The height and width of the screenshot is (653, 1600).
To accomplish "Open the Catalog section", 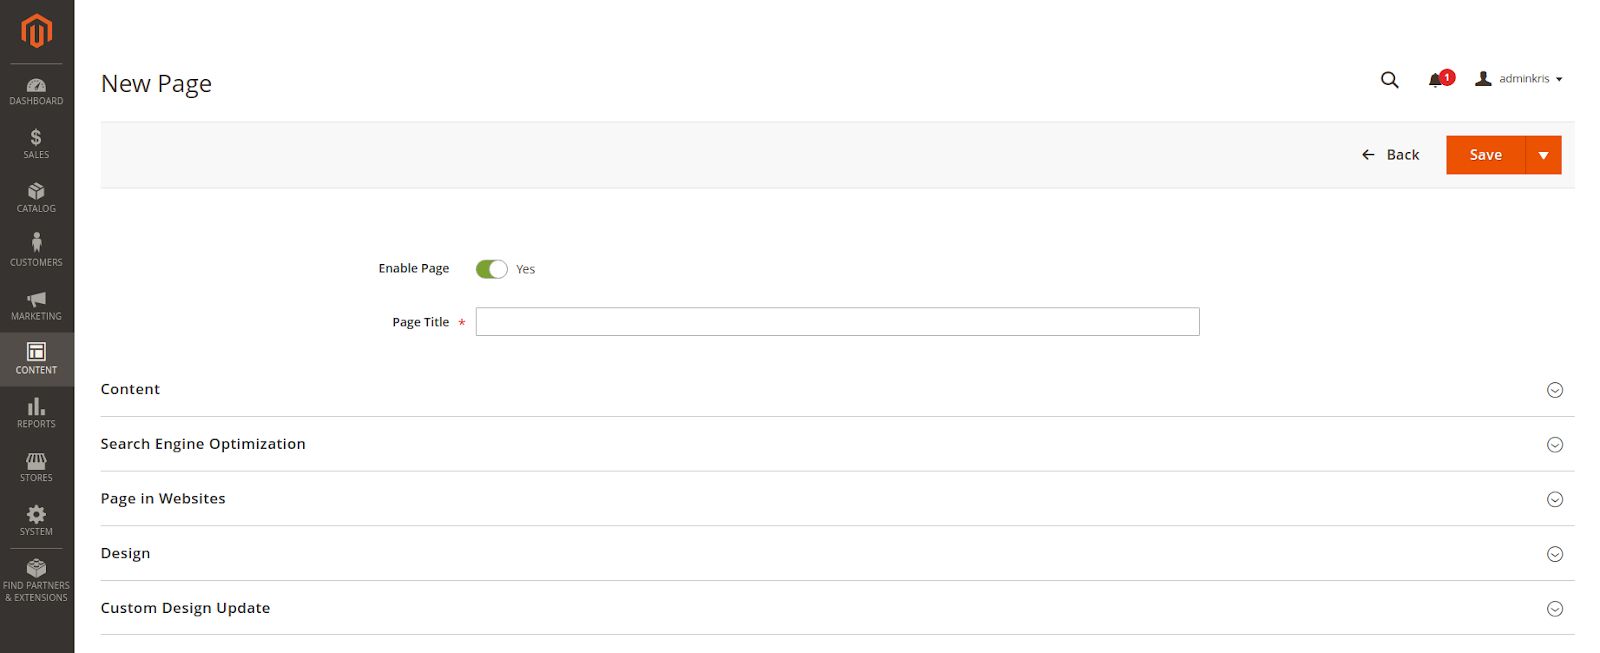I will coord(36,198).
